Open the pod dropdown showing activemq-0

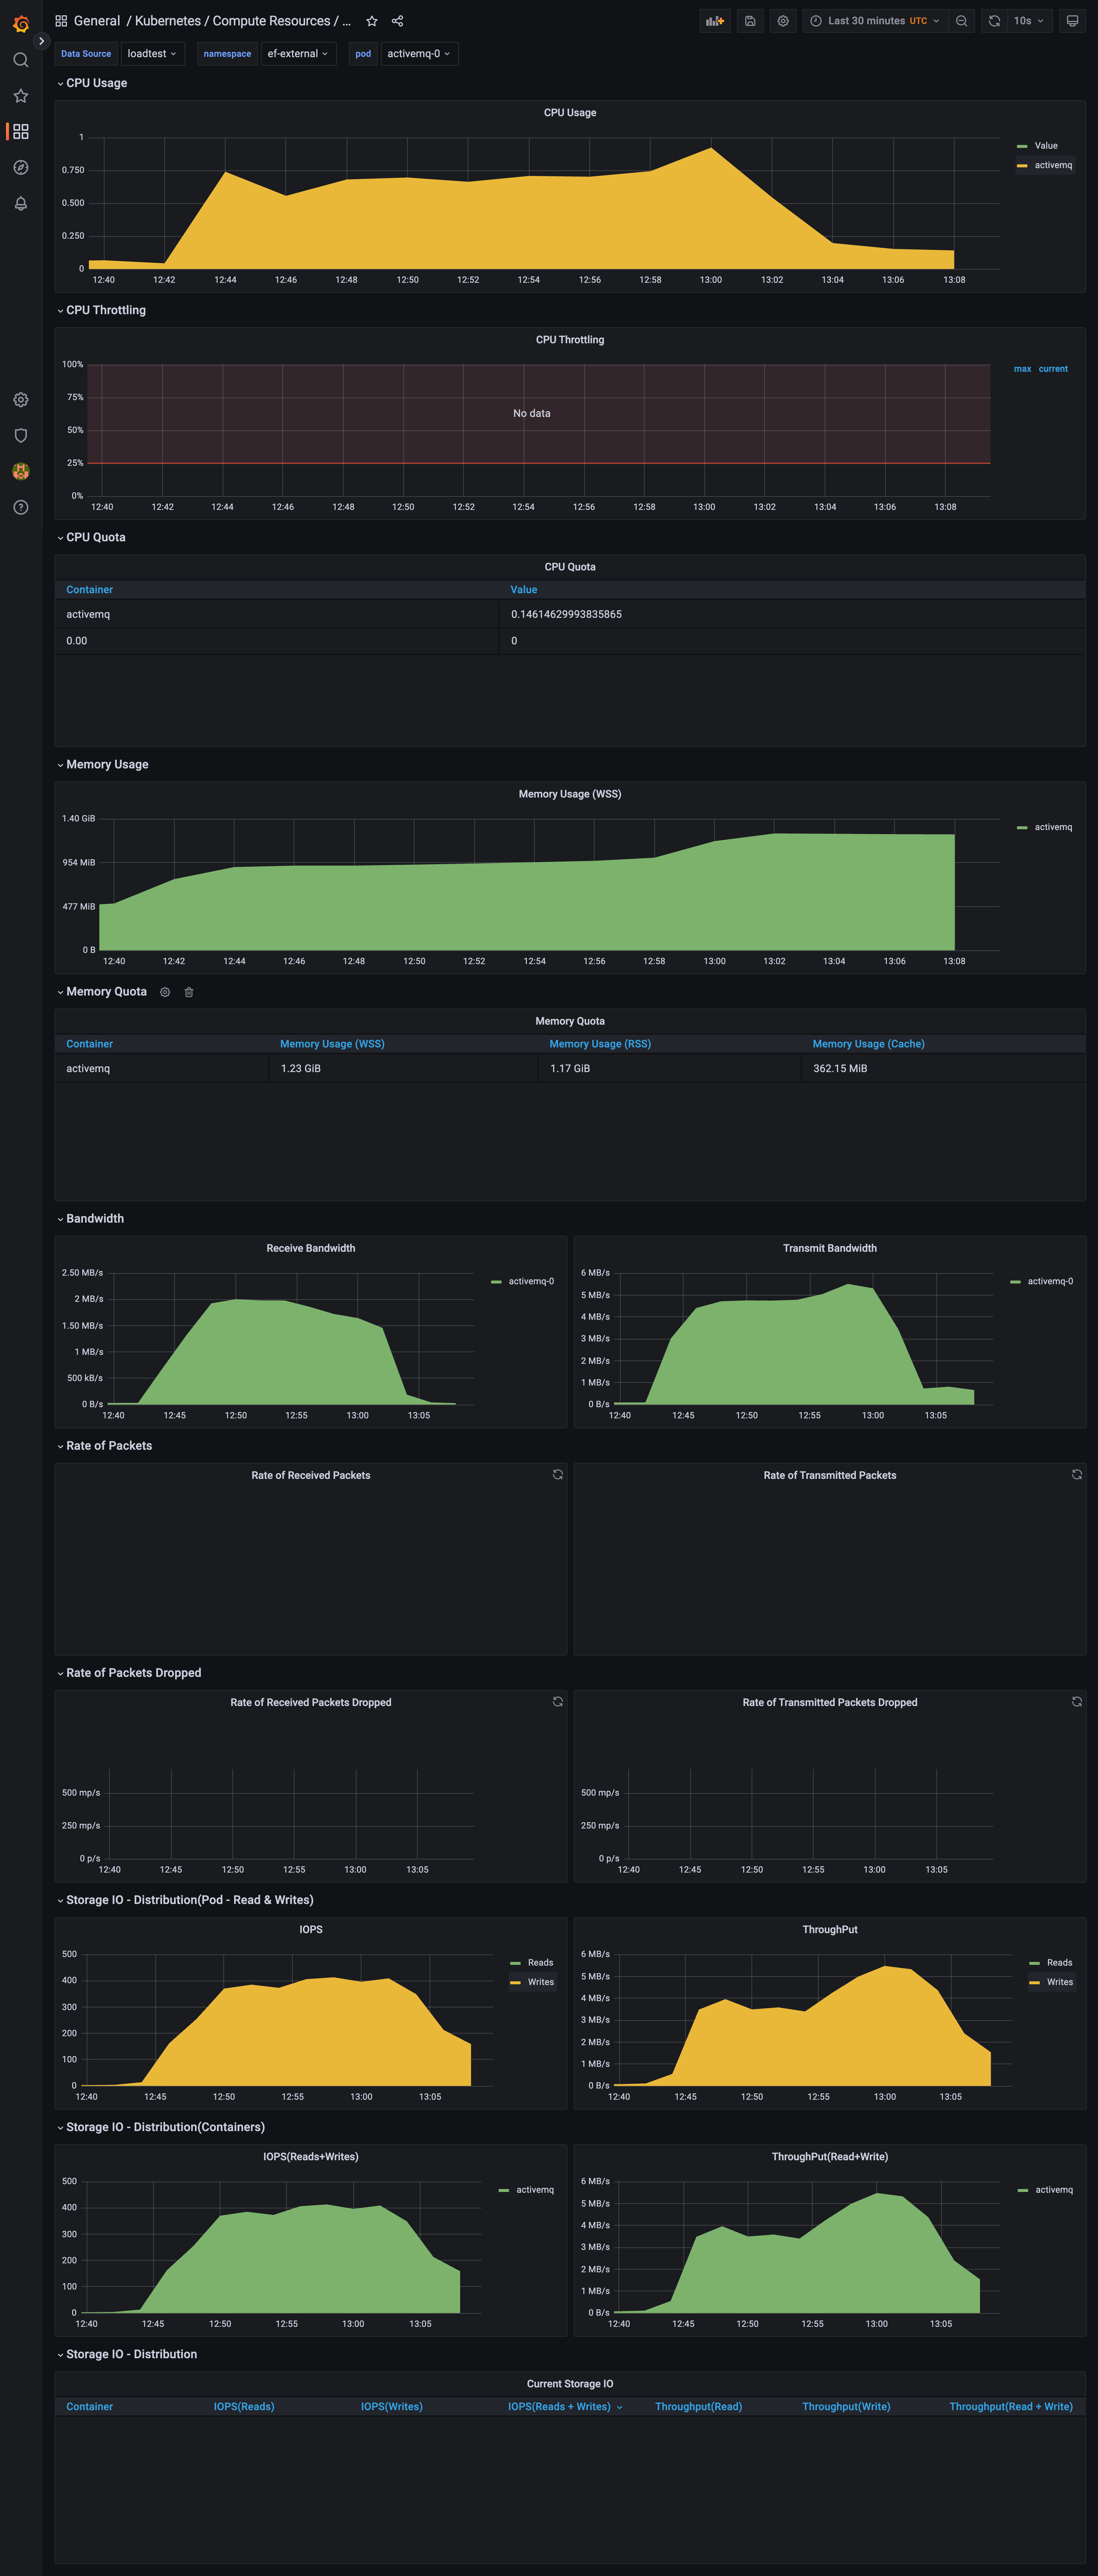[419, 53]
